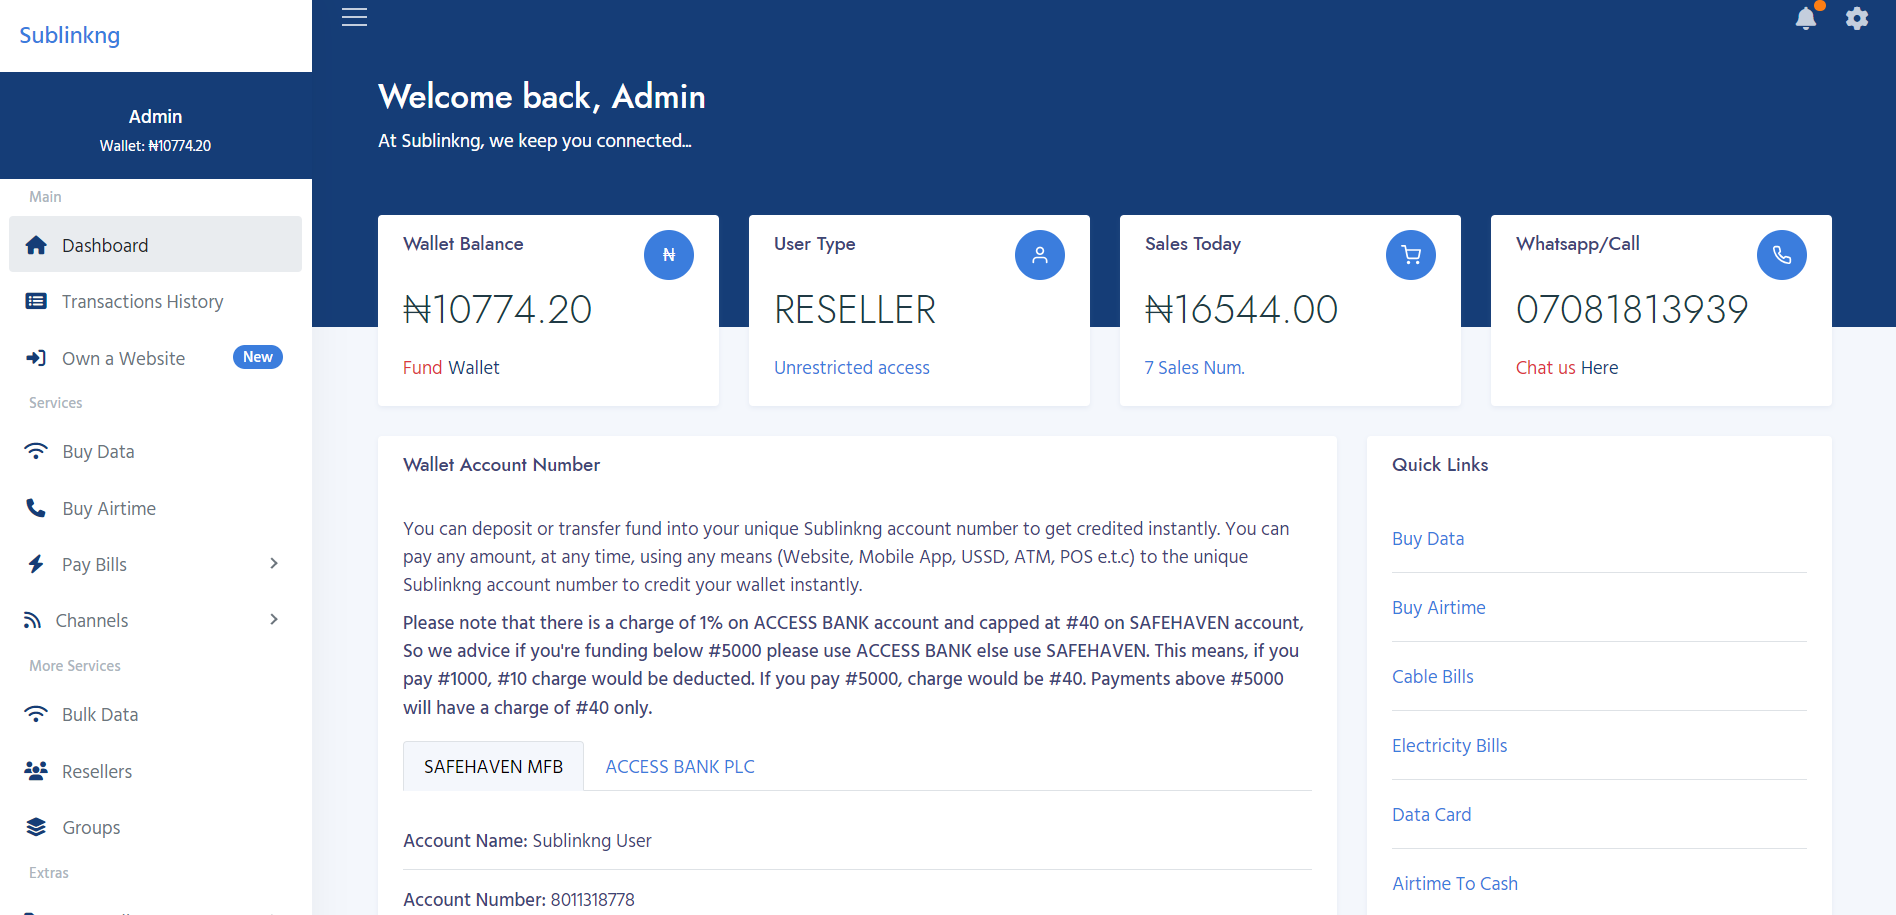Image resolution: width=1896 pixels, height=915 pixels.
Task: Switch to the ACCESS BANK PLC tab
Action: [x=680, y=767]
